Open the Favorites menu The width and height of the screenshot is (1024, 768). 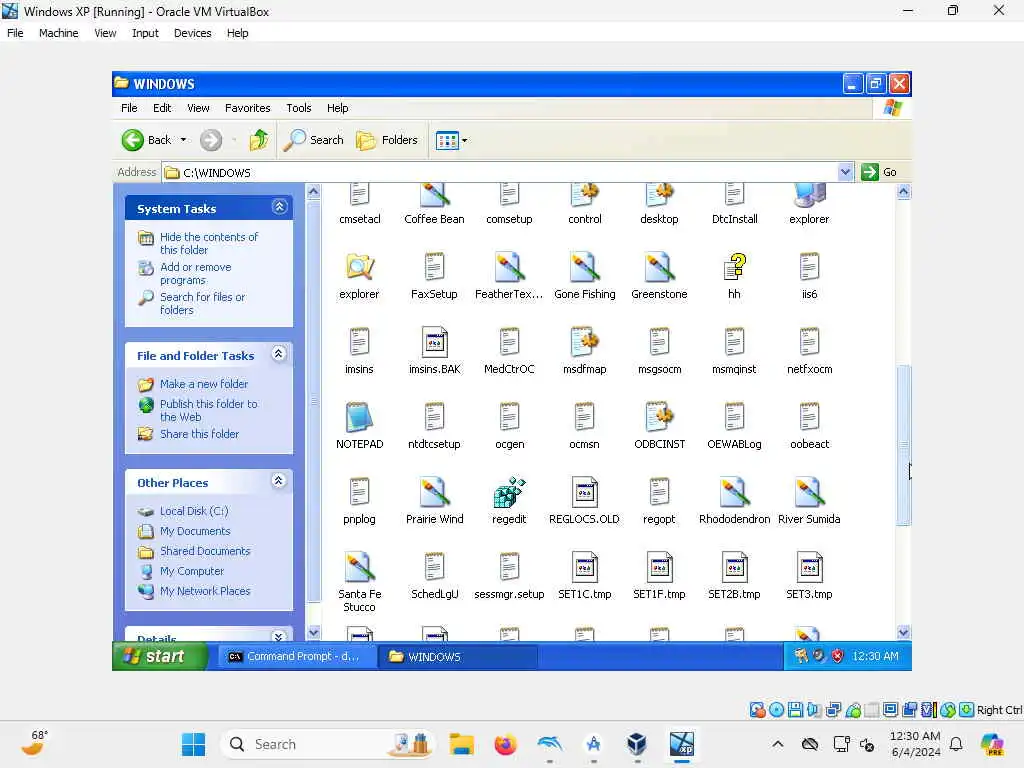click(x=248, y=108)
